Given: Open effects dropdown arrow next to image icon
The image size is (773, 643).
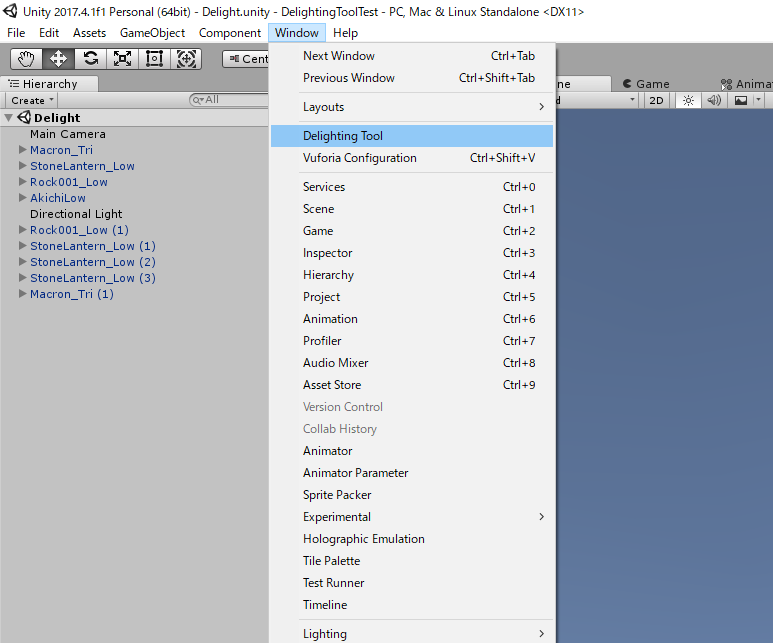Looking at the screenshot, I should tap(758, 101).
